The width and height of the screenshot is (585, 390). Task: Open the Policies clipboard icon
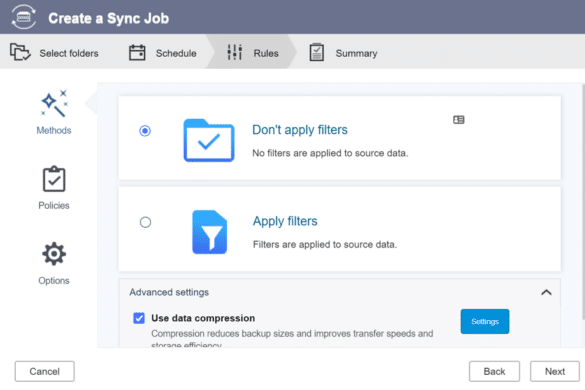54,179
